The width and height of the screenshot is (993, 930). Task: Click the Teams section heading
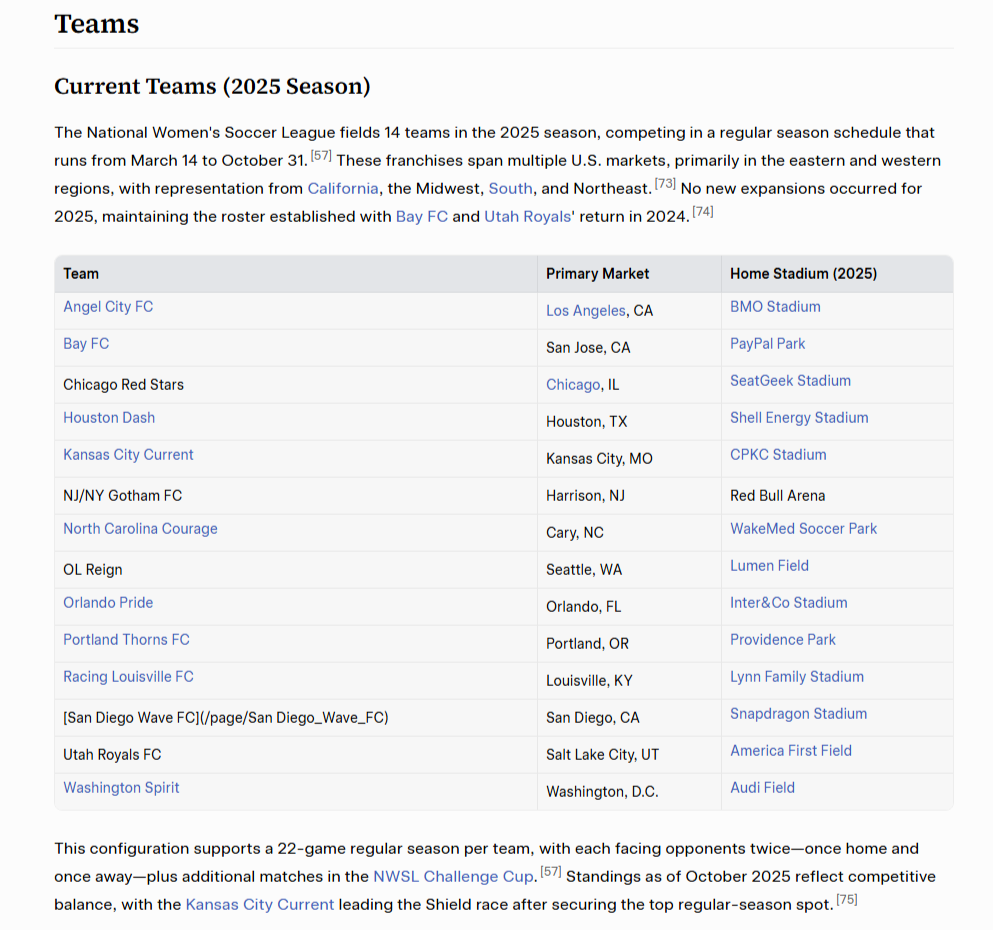[x=97, y=24]
